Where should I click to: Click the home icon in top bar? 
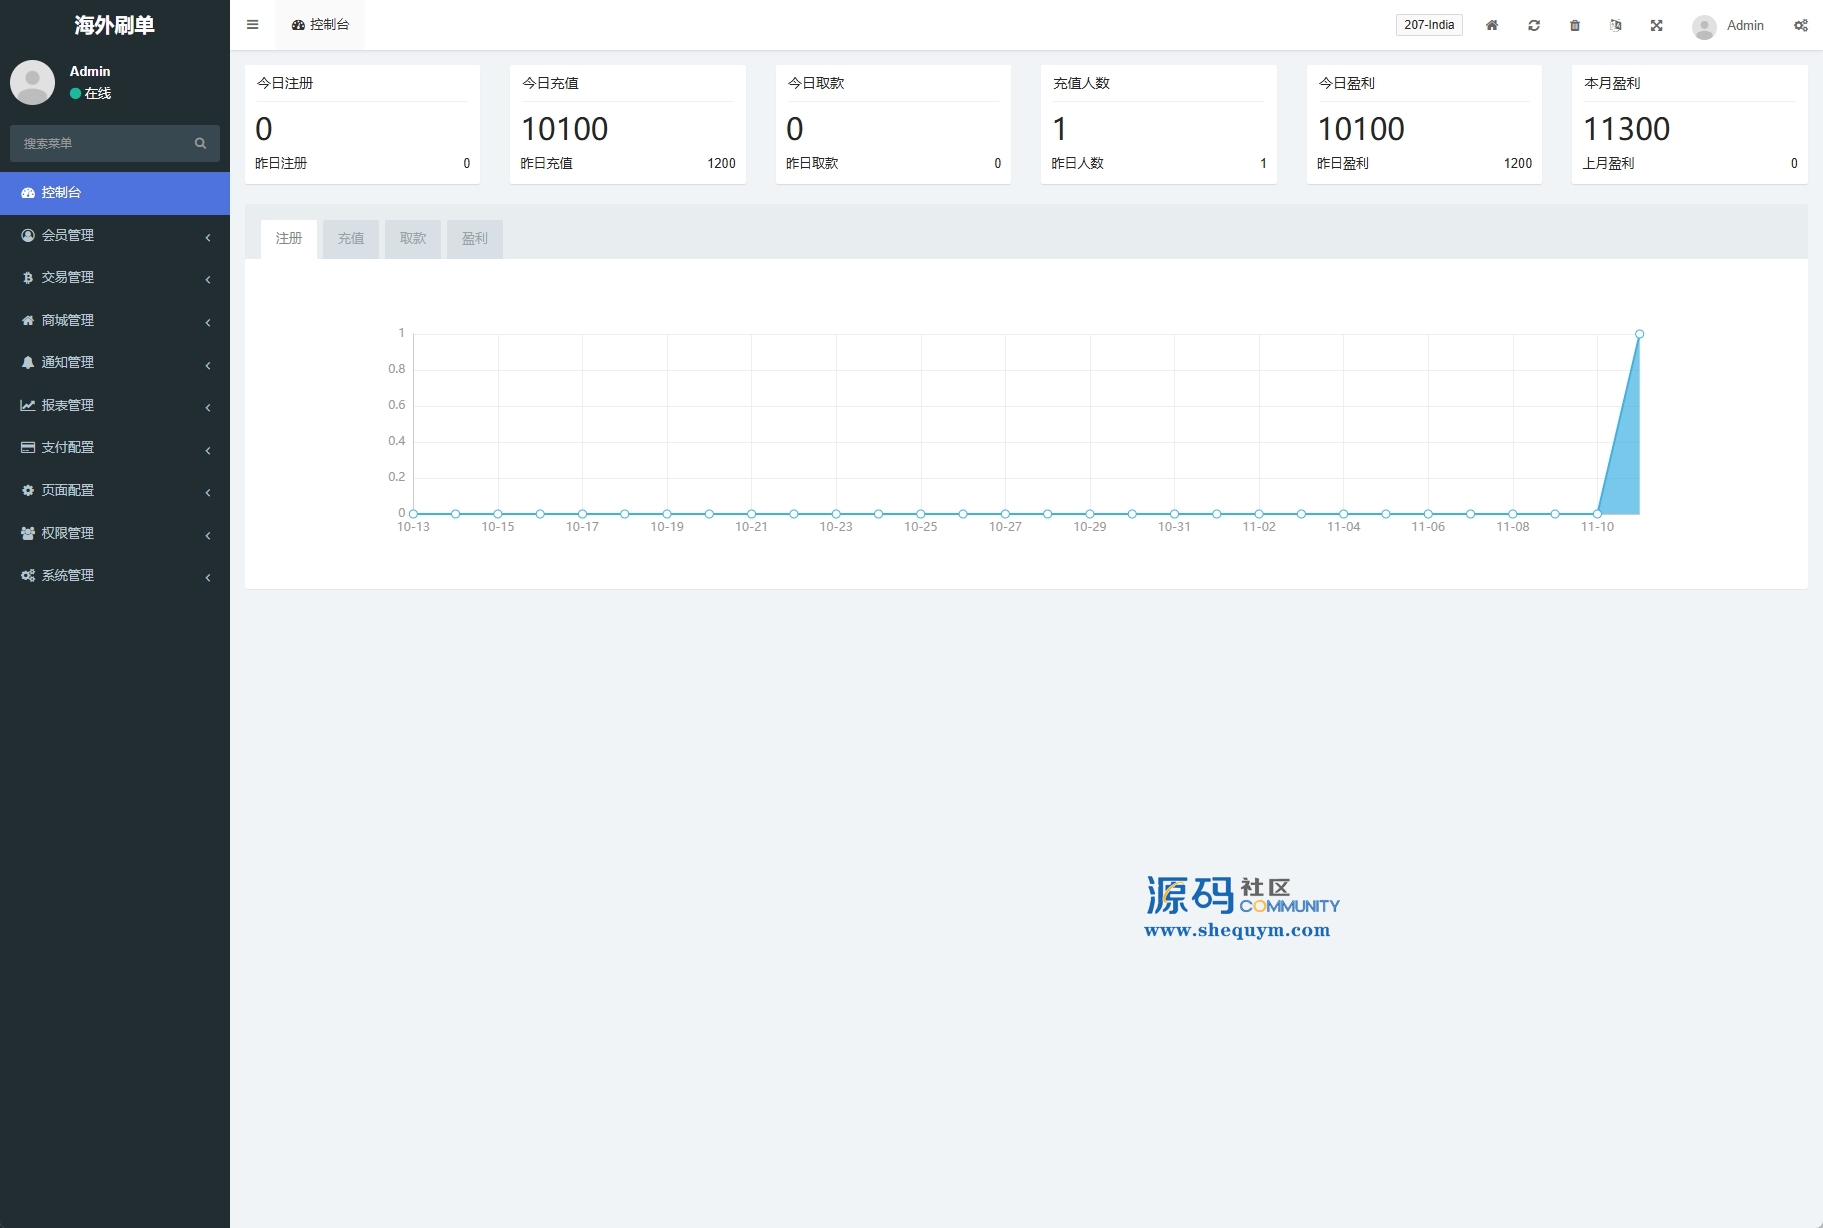(x=1491, y=25)
